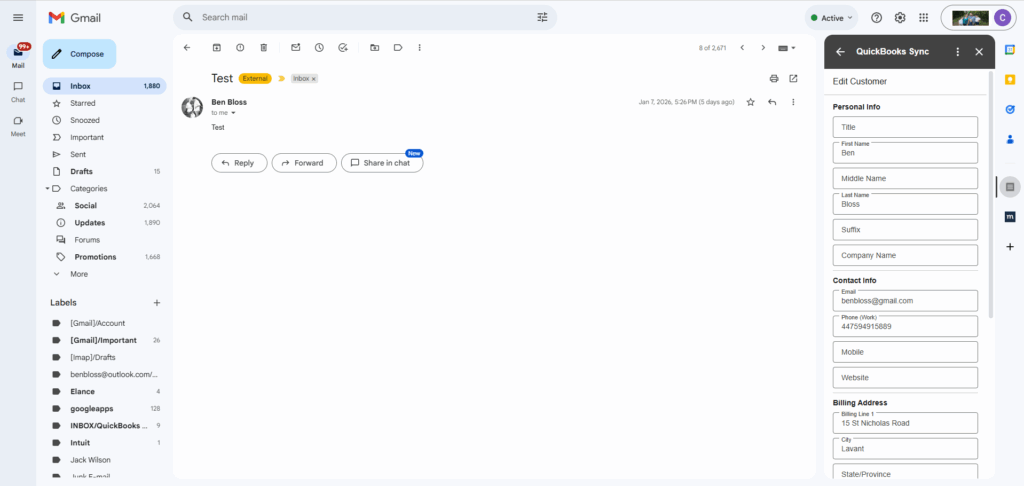
Task: Open the account profile avatar
Action: (x=1002, y=18)
